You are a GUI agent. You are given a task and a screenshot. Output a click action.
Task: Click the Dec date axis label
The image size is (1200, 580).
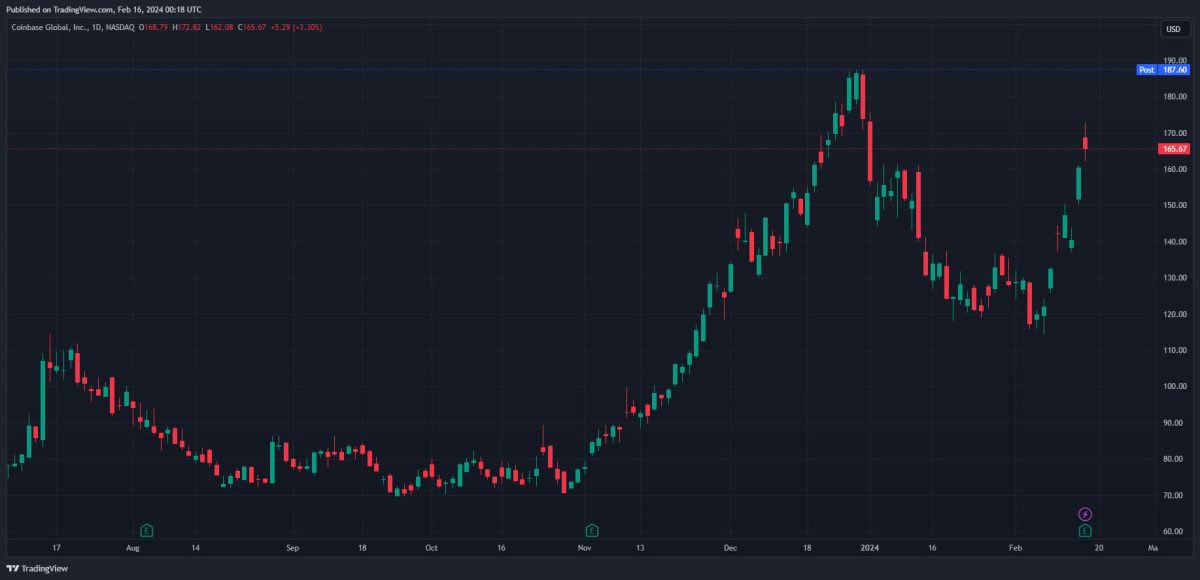(730, 548)
